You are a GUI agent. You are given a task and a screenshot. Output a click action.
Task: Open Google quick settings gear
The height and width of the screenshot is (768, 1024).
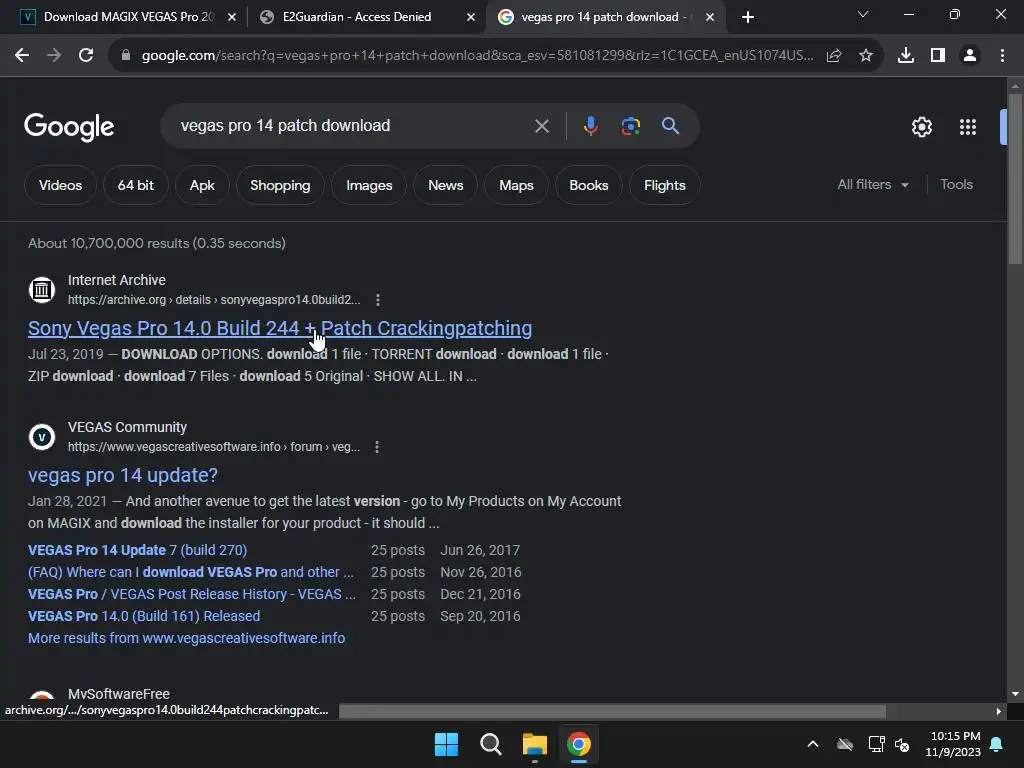[921, 127]
